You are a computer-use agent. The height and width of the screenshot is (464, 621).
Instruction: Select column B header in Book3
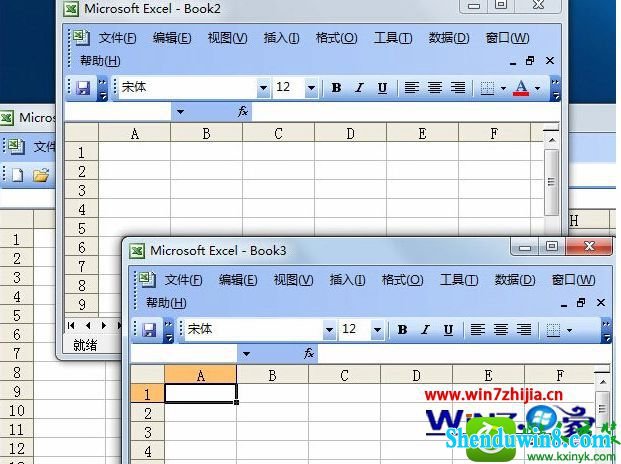tap(272, 375)
